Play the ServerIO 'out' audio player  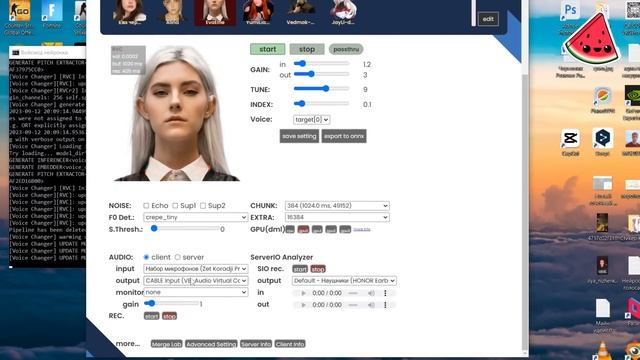(303, 305)
